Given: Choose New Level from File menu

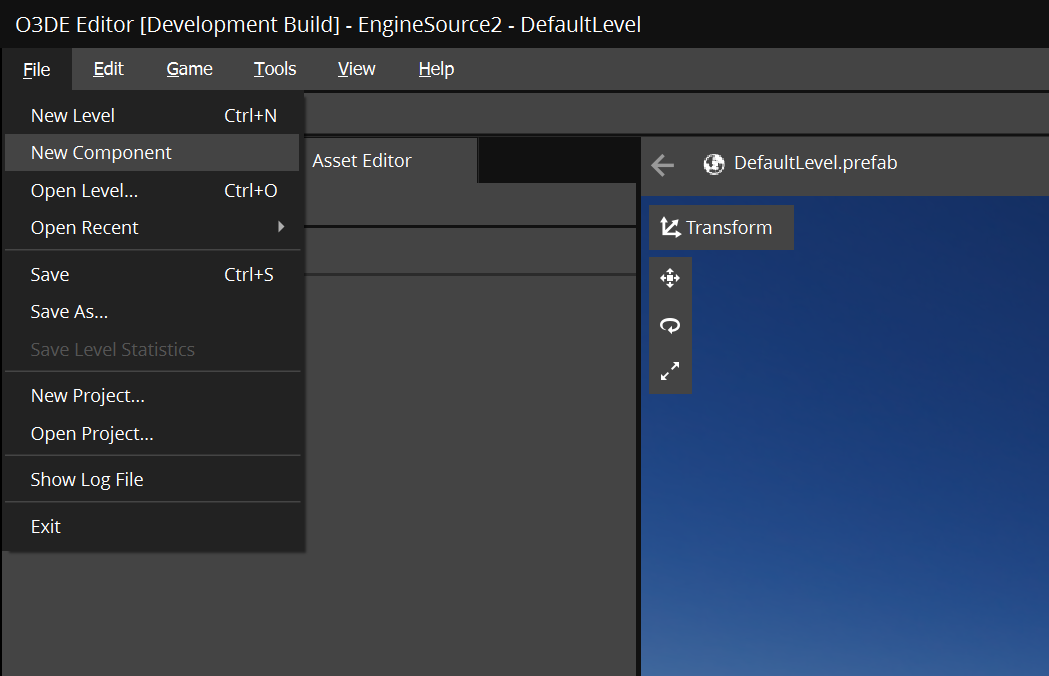Looking at the screenshot, I should click(153, 116).
